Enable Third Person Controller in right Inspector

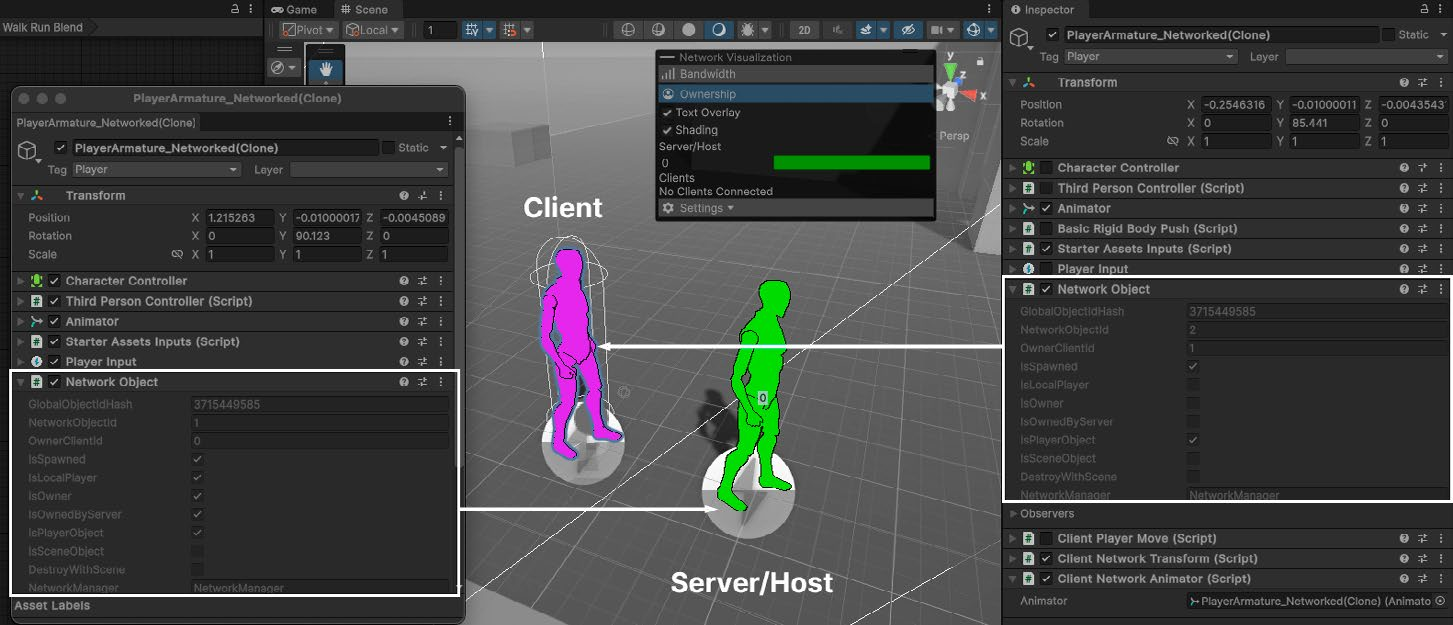(1046, 188)
